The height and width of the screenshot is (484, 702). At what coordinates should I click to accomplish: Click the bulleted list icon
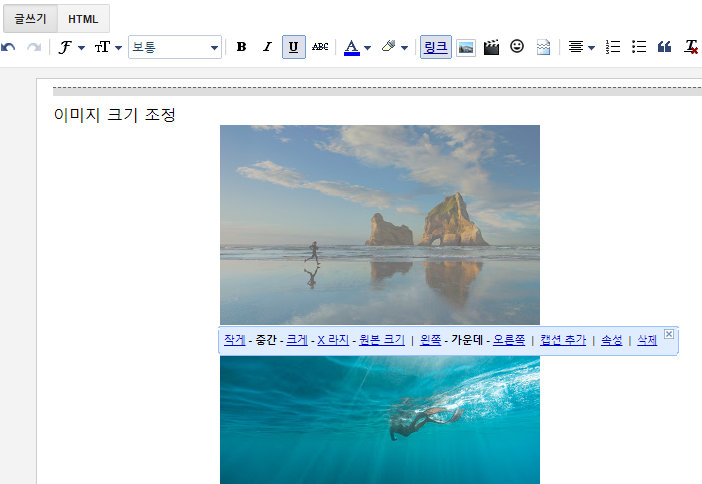[639, 47]
